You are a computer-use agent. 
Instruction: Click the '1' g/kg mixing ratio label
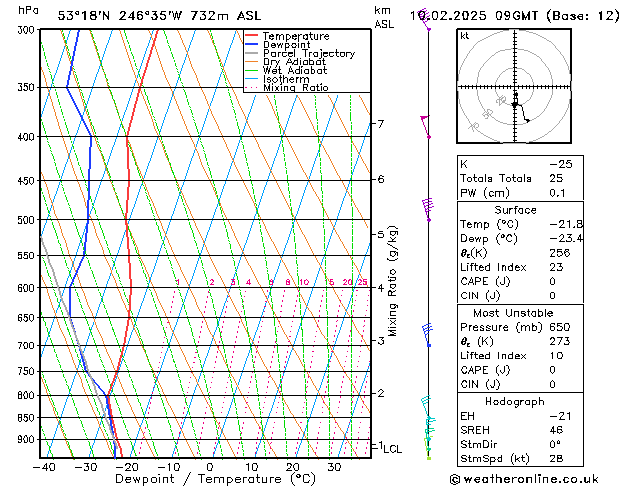[x=178, y=282]
